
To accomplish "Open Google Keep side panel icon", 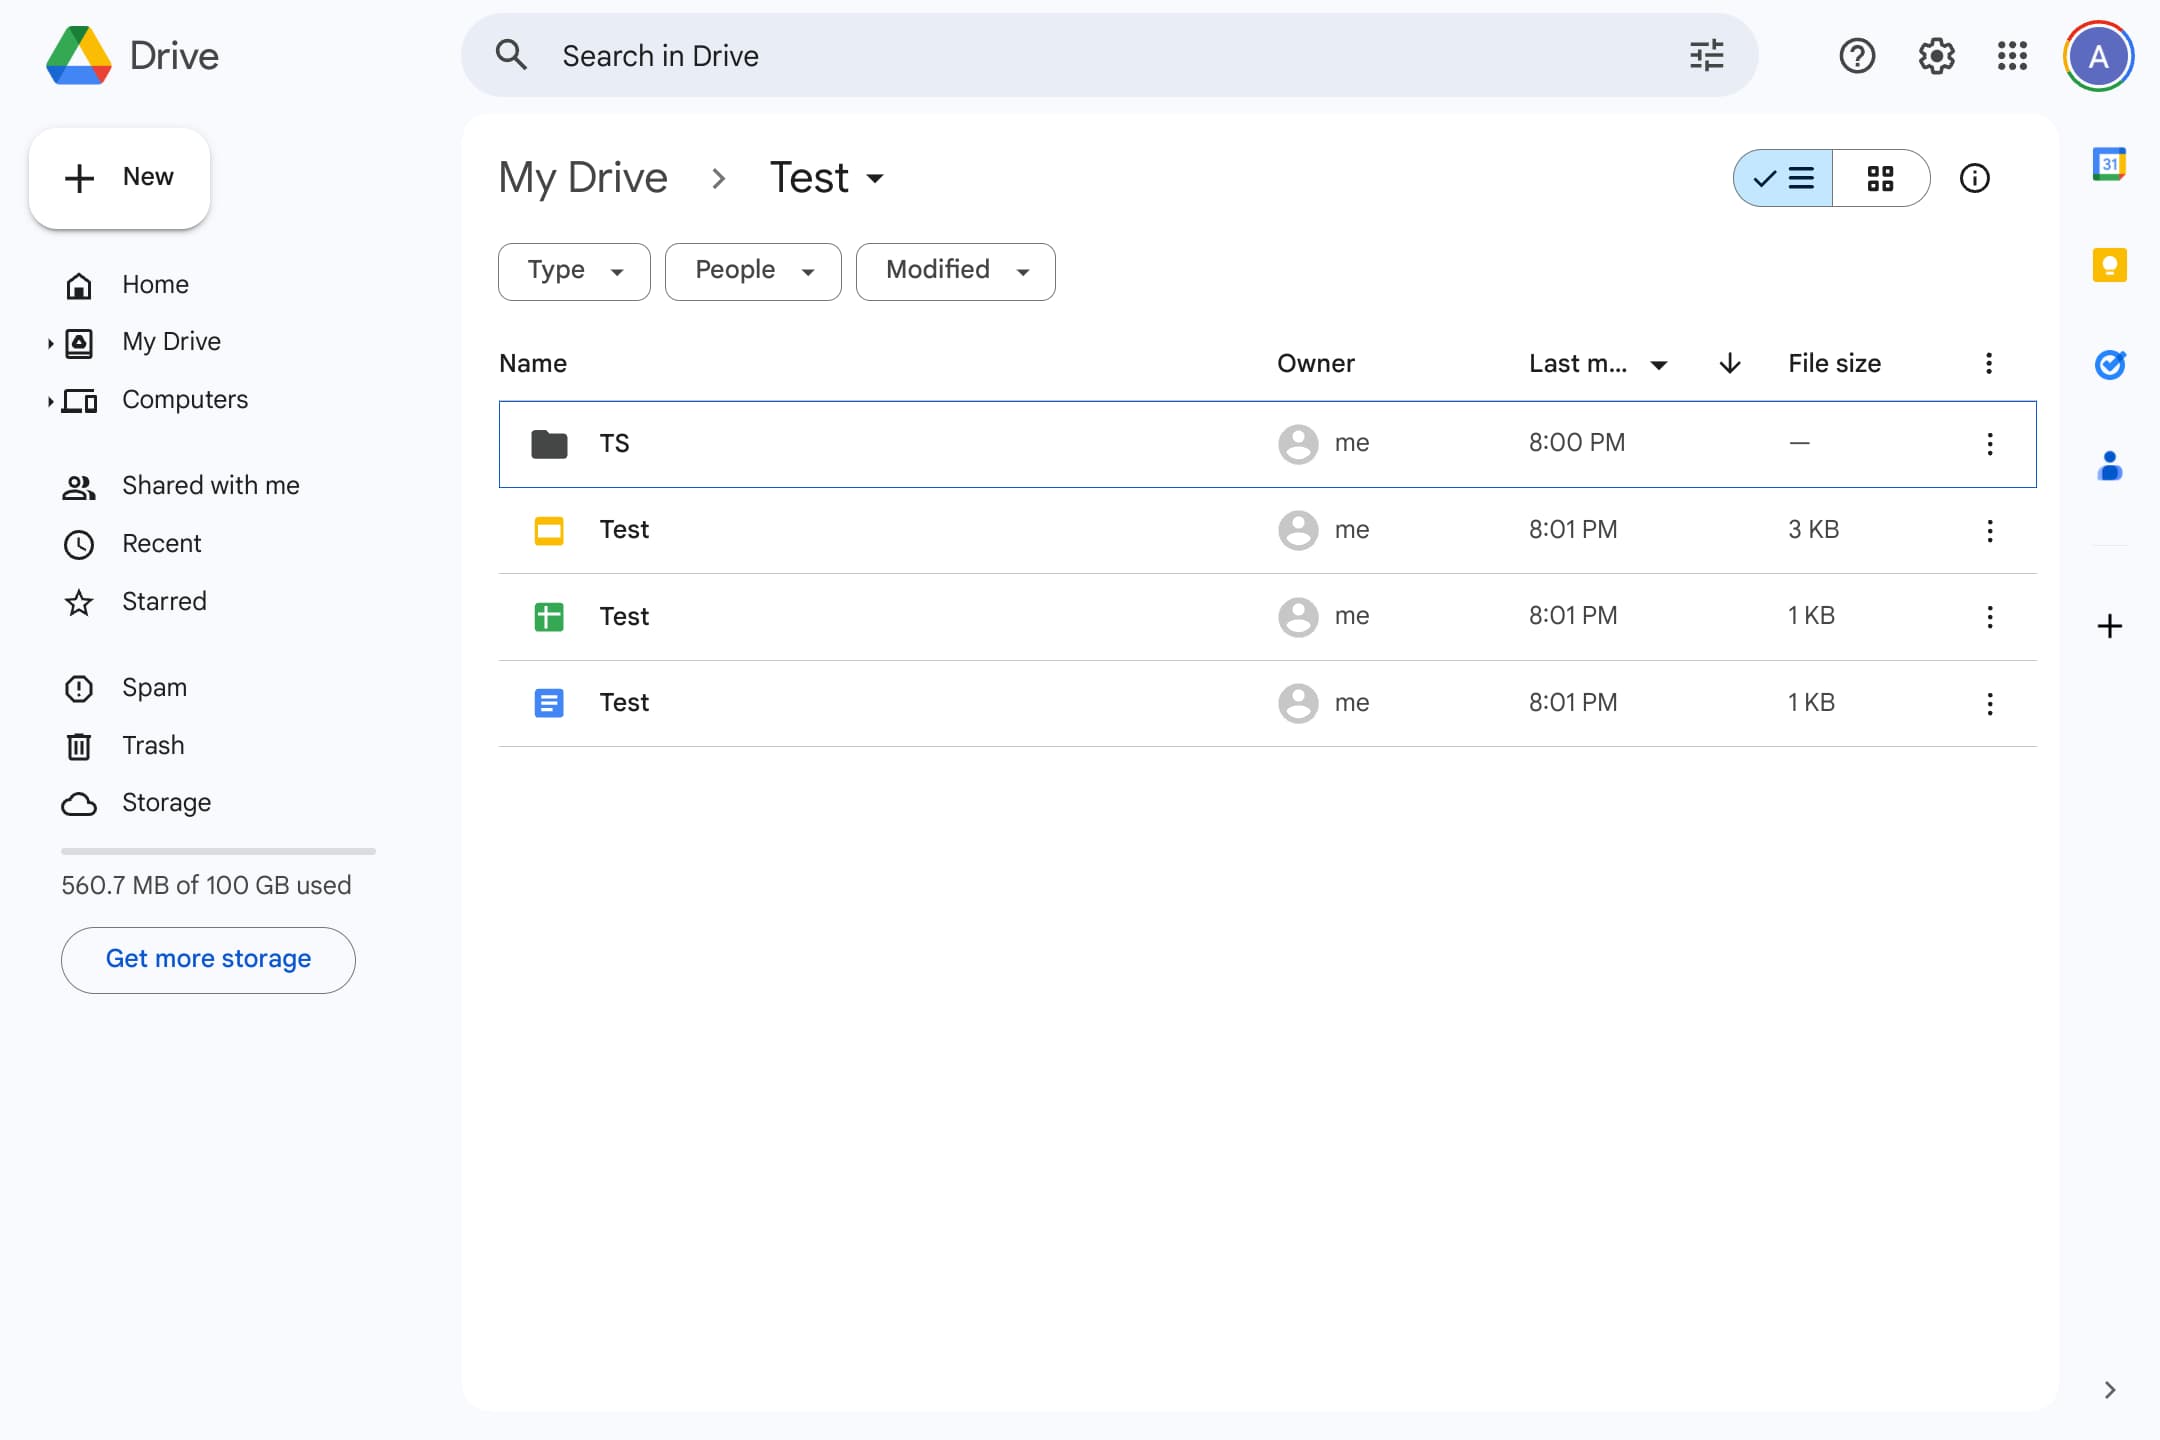I will (x=2109, y=265).
